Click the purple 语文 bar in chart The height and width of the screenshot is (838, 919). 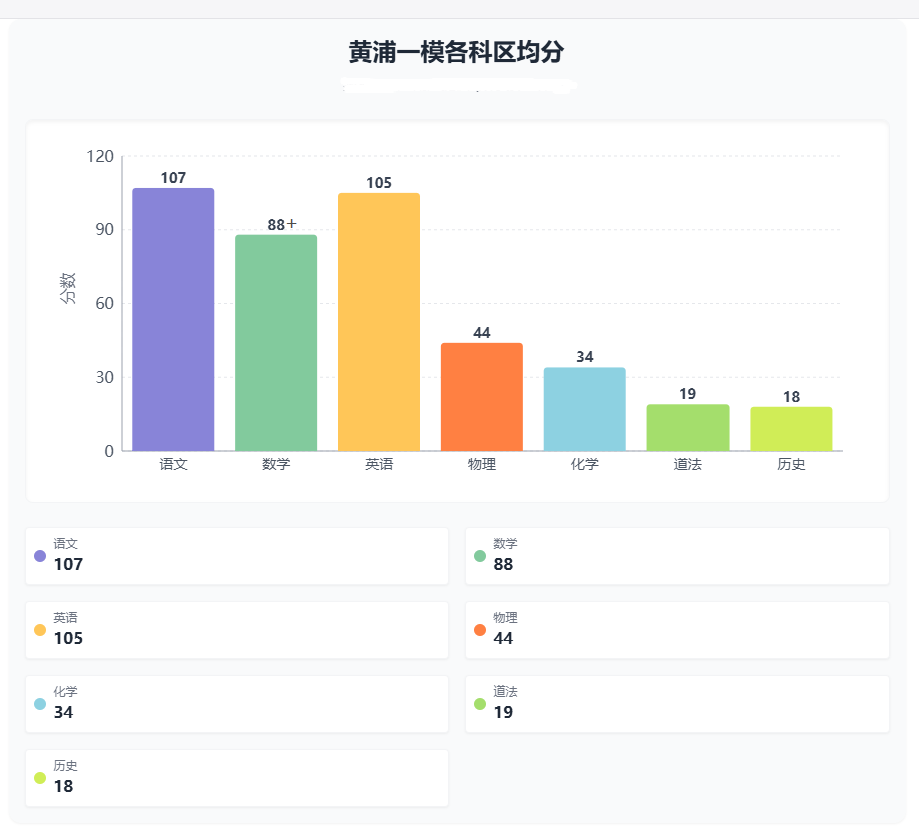coord(173,319)
